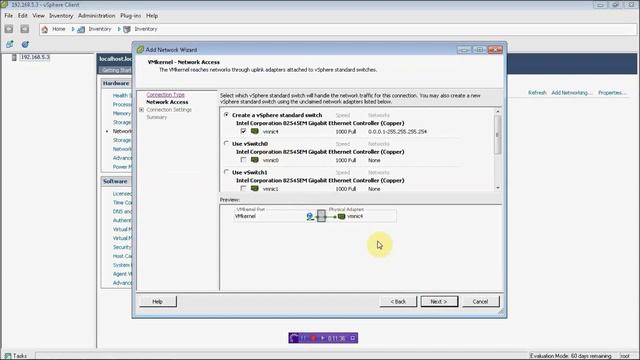Select Use vSwitch1 radio option
640x360 pixels.
click(x=226, y=172)
